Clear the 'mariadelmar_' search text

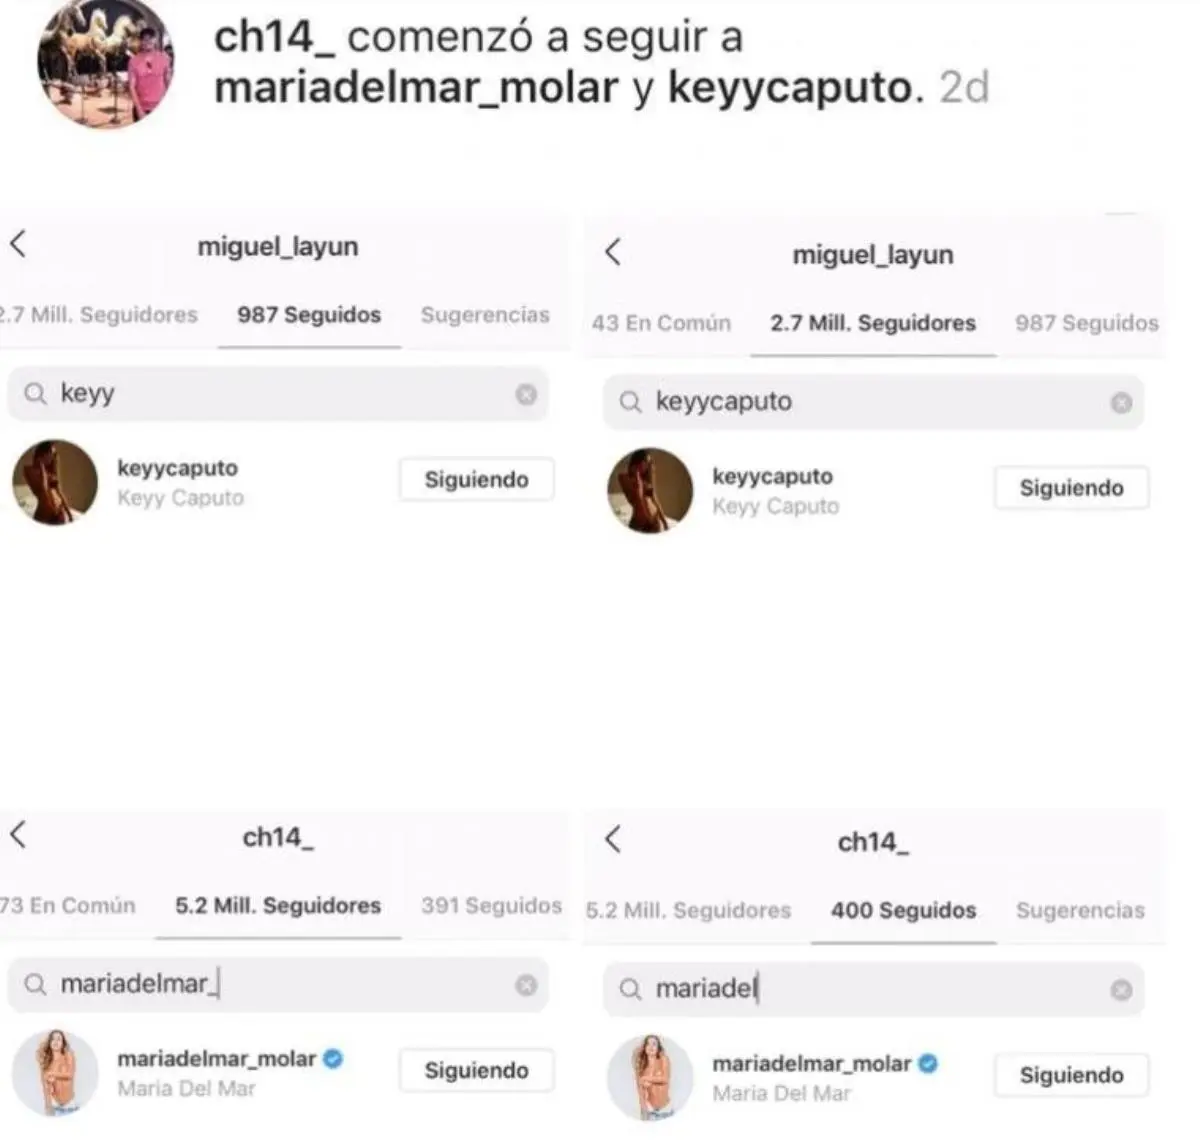[526, 985]
